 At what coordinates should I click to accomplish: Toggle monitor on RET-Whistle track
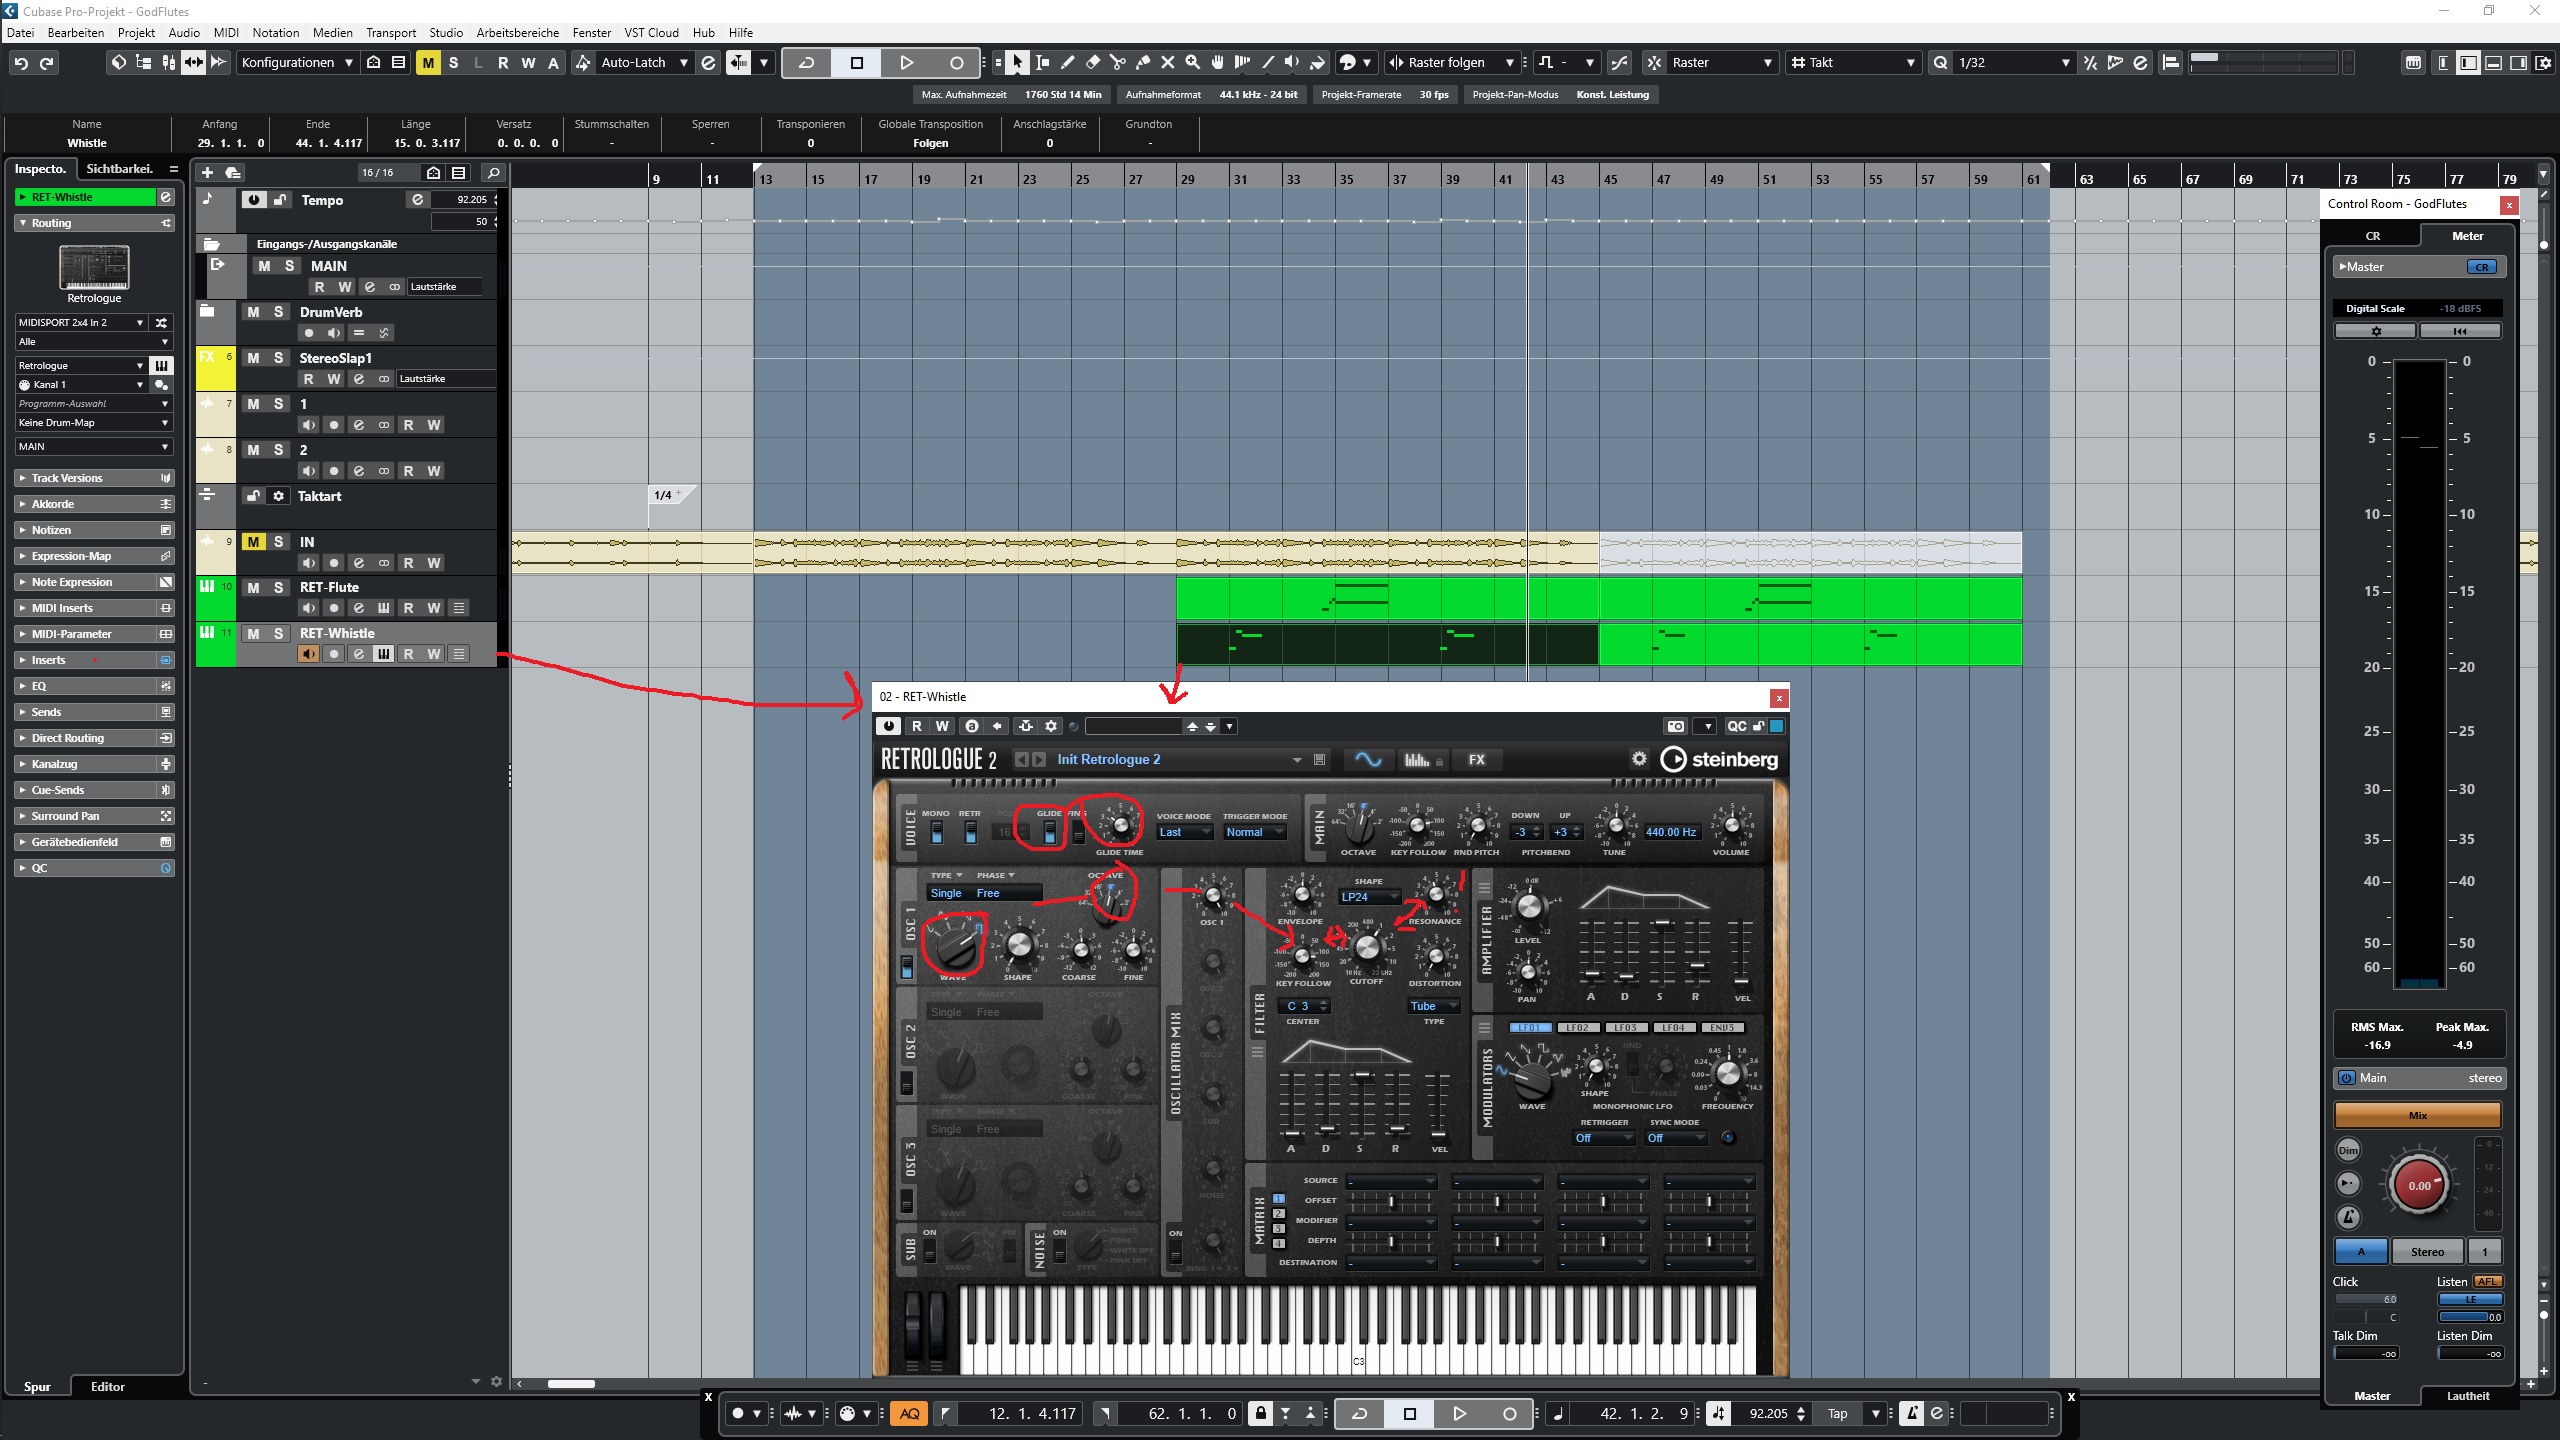point(308,654)
